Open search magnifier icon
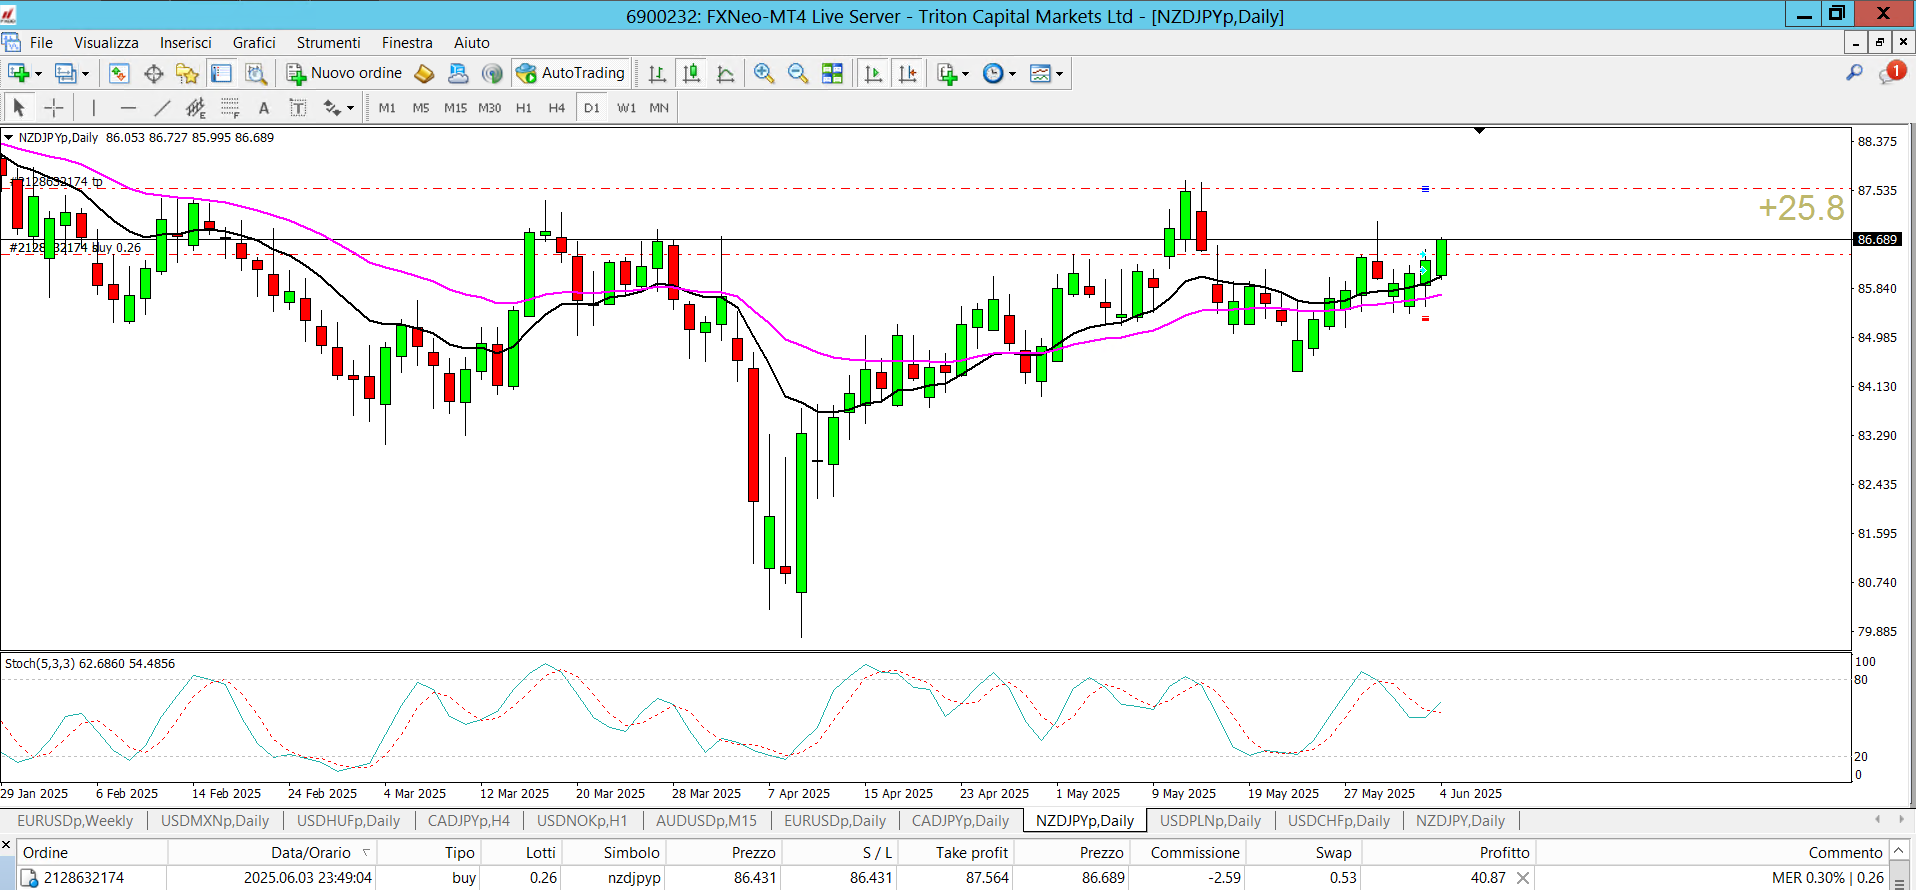Screen dimensions: 1916x890 click(x=1854, y=73)
